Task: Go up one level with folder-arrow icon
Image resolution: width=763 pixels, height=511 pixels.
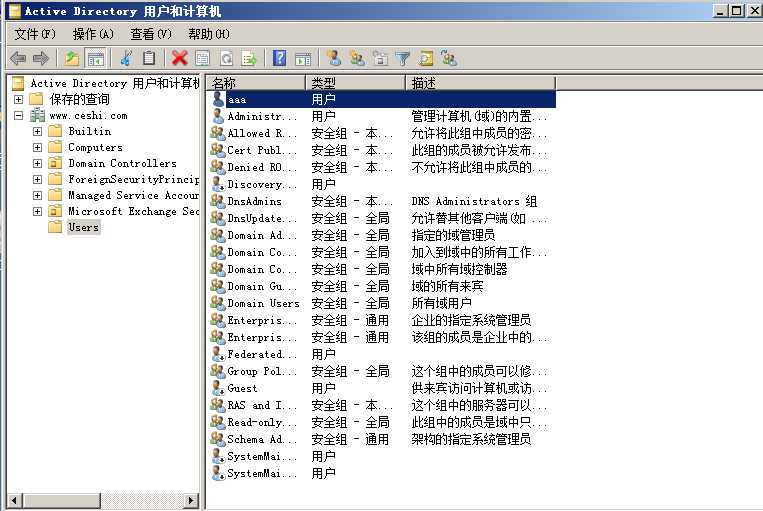Action: 72,59
